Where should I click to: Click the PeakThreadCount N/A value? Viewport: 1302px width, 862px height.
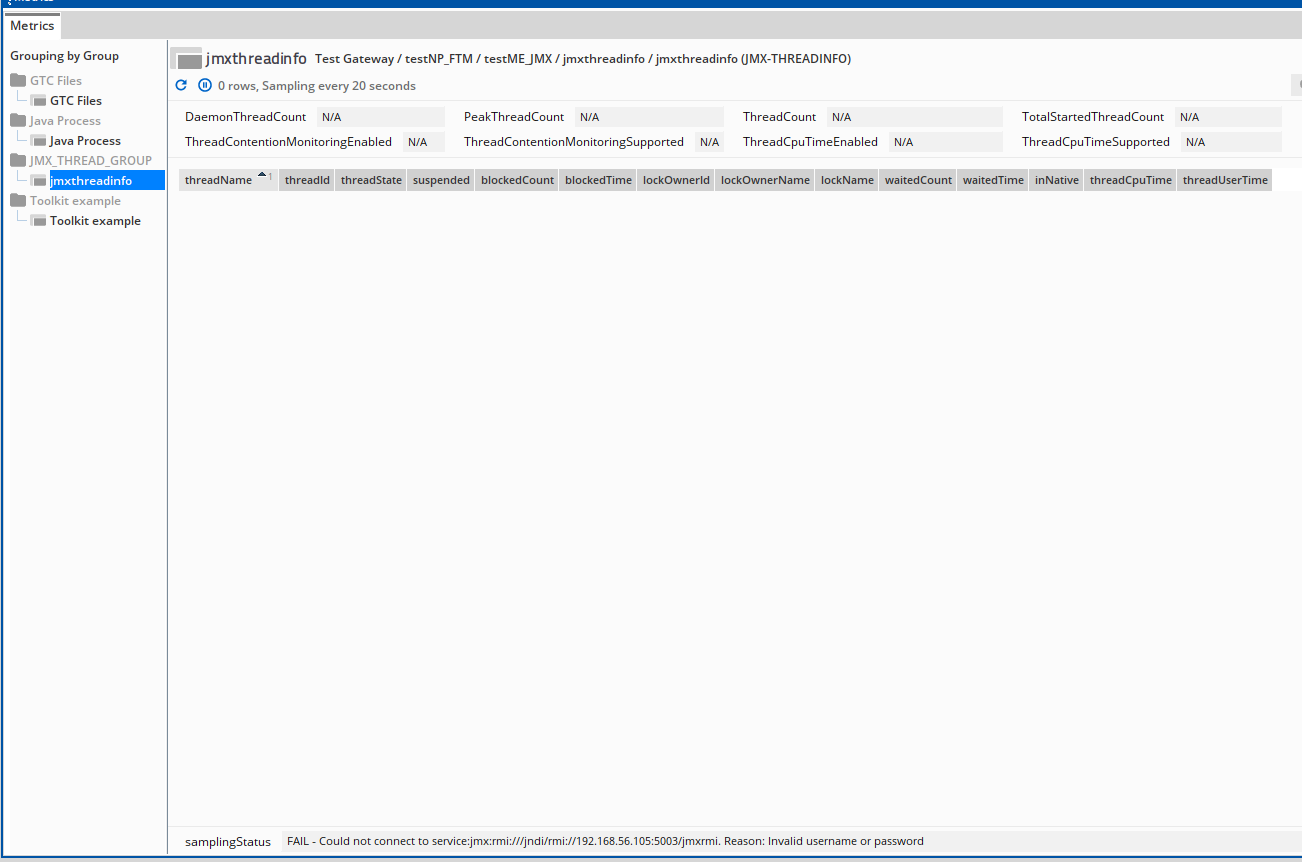649,117
